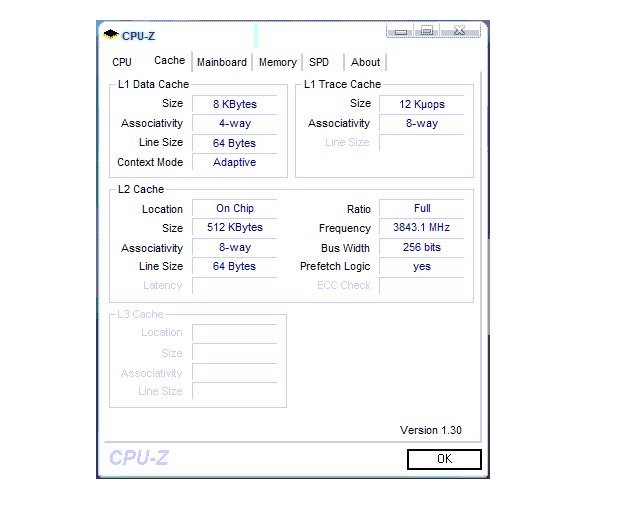The height and width of the screenshot is (512, 640).
Task: Click the Frequency value 3843.1 MHz
Action: pyautogui.click(x=422, y=227)
